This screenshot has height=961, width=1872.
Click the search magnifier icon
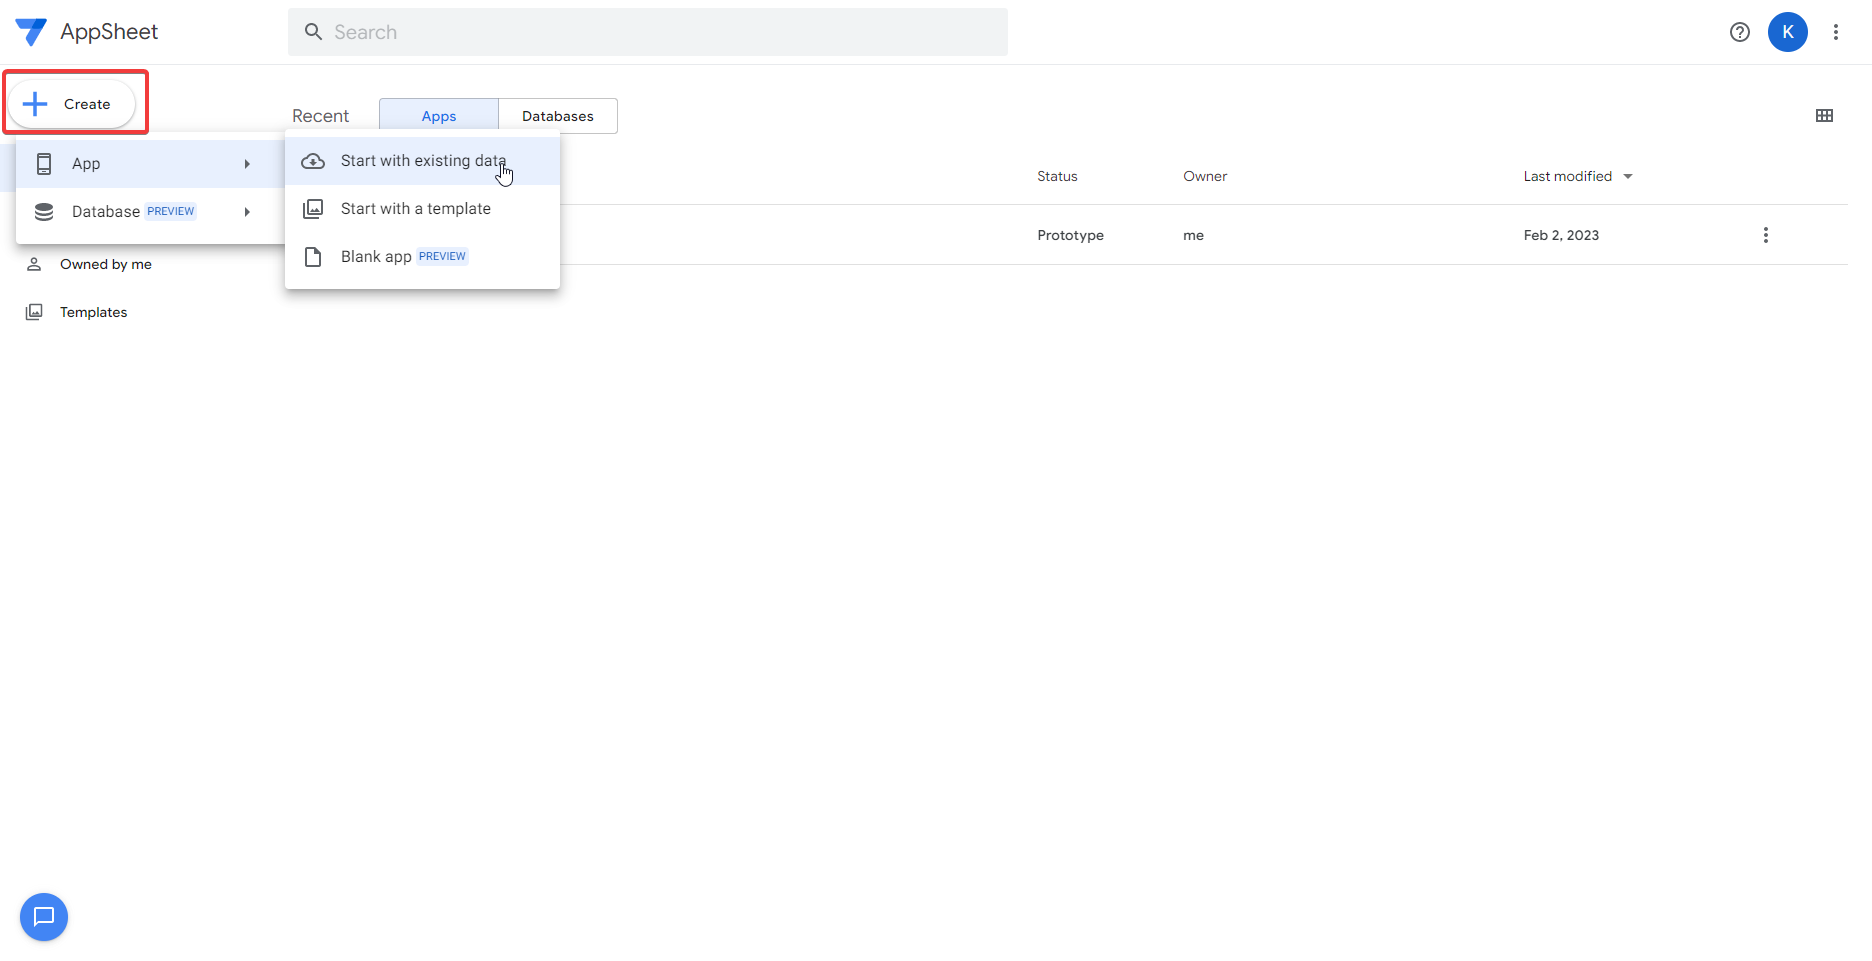pyautogui.click(x=313, y=32)
